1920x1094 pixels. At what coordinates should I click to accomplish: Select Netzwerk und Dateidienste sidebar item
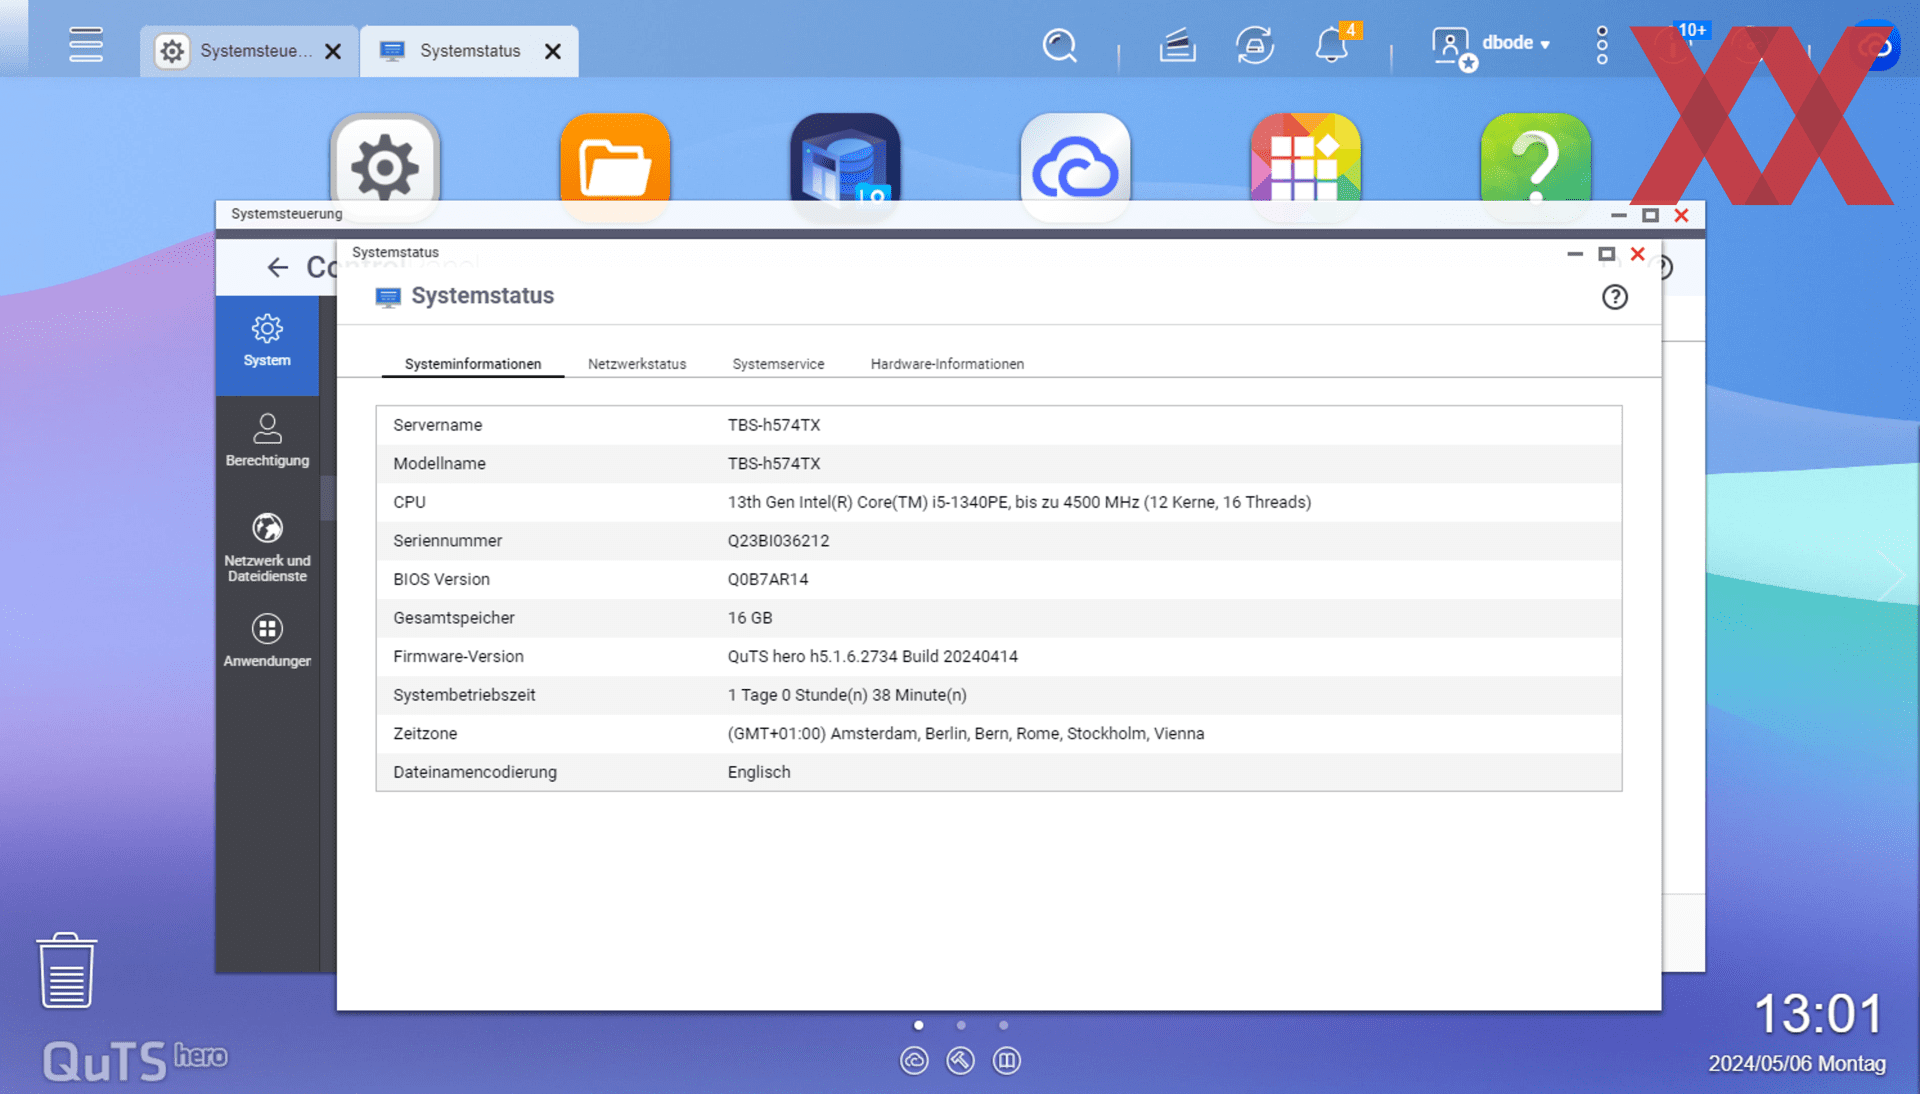point(267,547)
